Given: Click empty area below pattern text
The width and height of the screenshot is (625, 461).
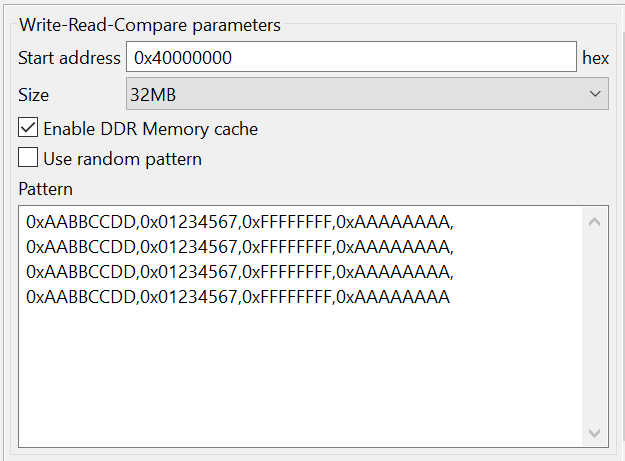Looking at the screenshot, I should [x=300, y=380].
